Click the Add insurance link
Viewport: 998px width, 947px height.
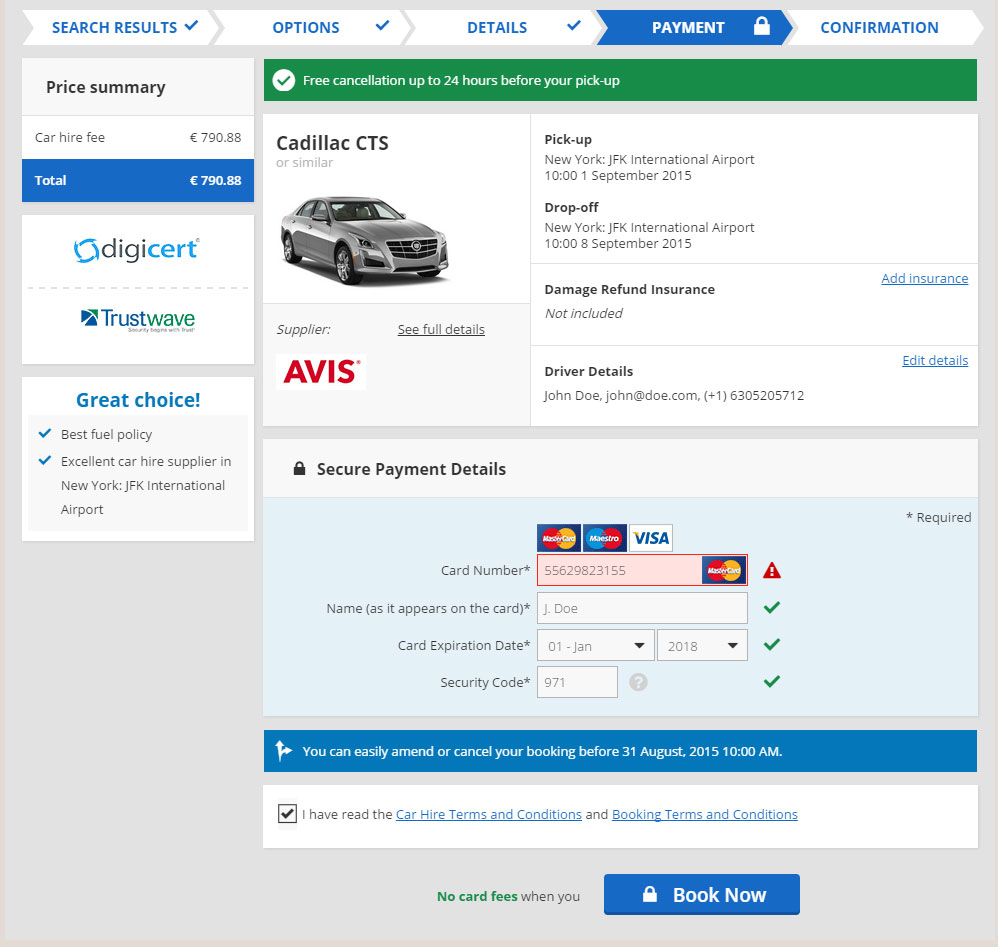(925, 278)
